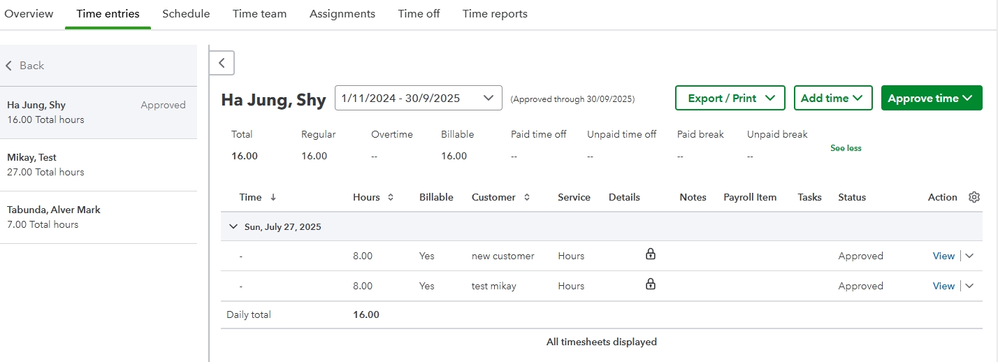The image size is (998, 362).
Task: Go to Assignments tab
Action: [342, 14]
